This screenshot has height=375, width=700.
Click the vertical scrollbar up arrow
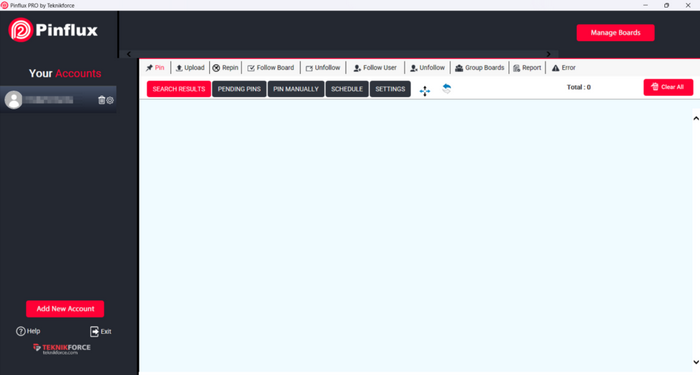pyautogui.click(x=696, y=118)
